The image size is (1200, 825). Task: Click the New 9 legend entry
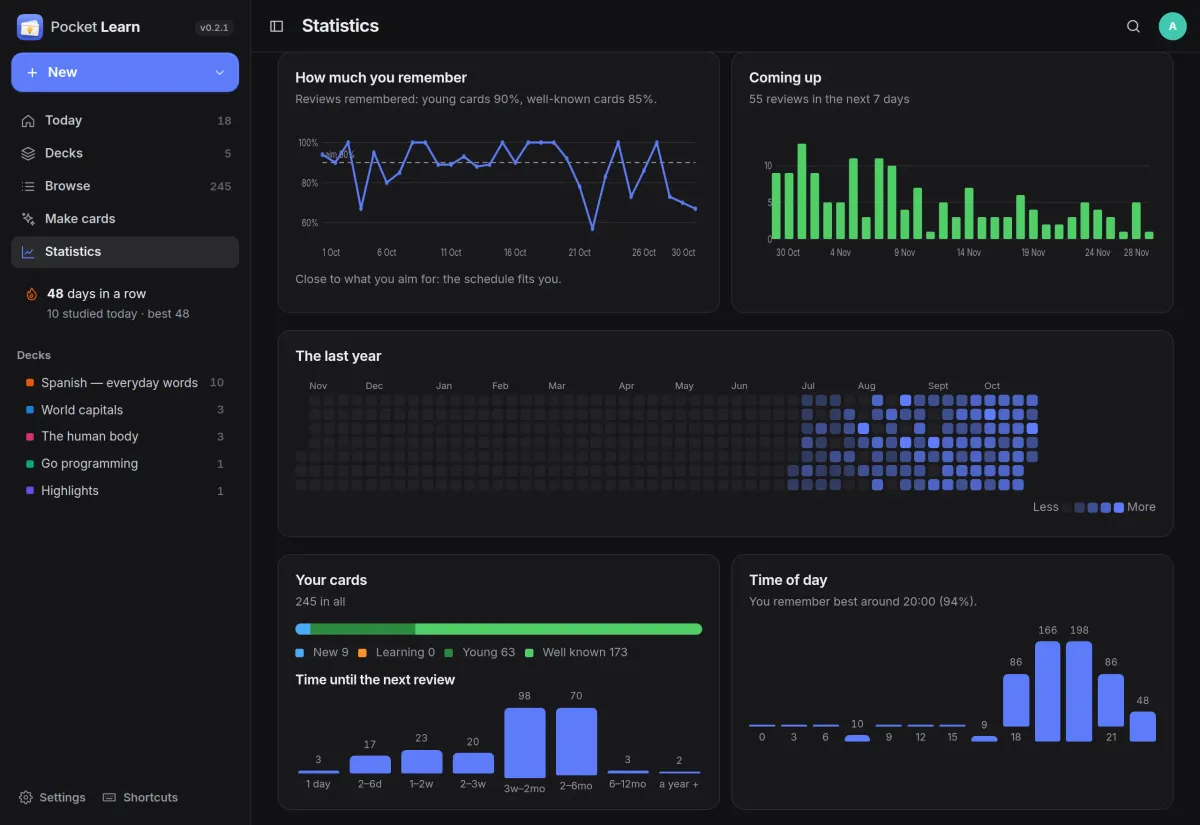[322, 652]
